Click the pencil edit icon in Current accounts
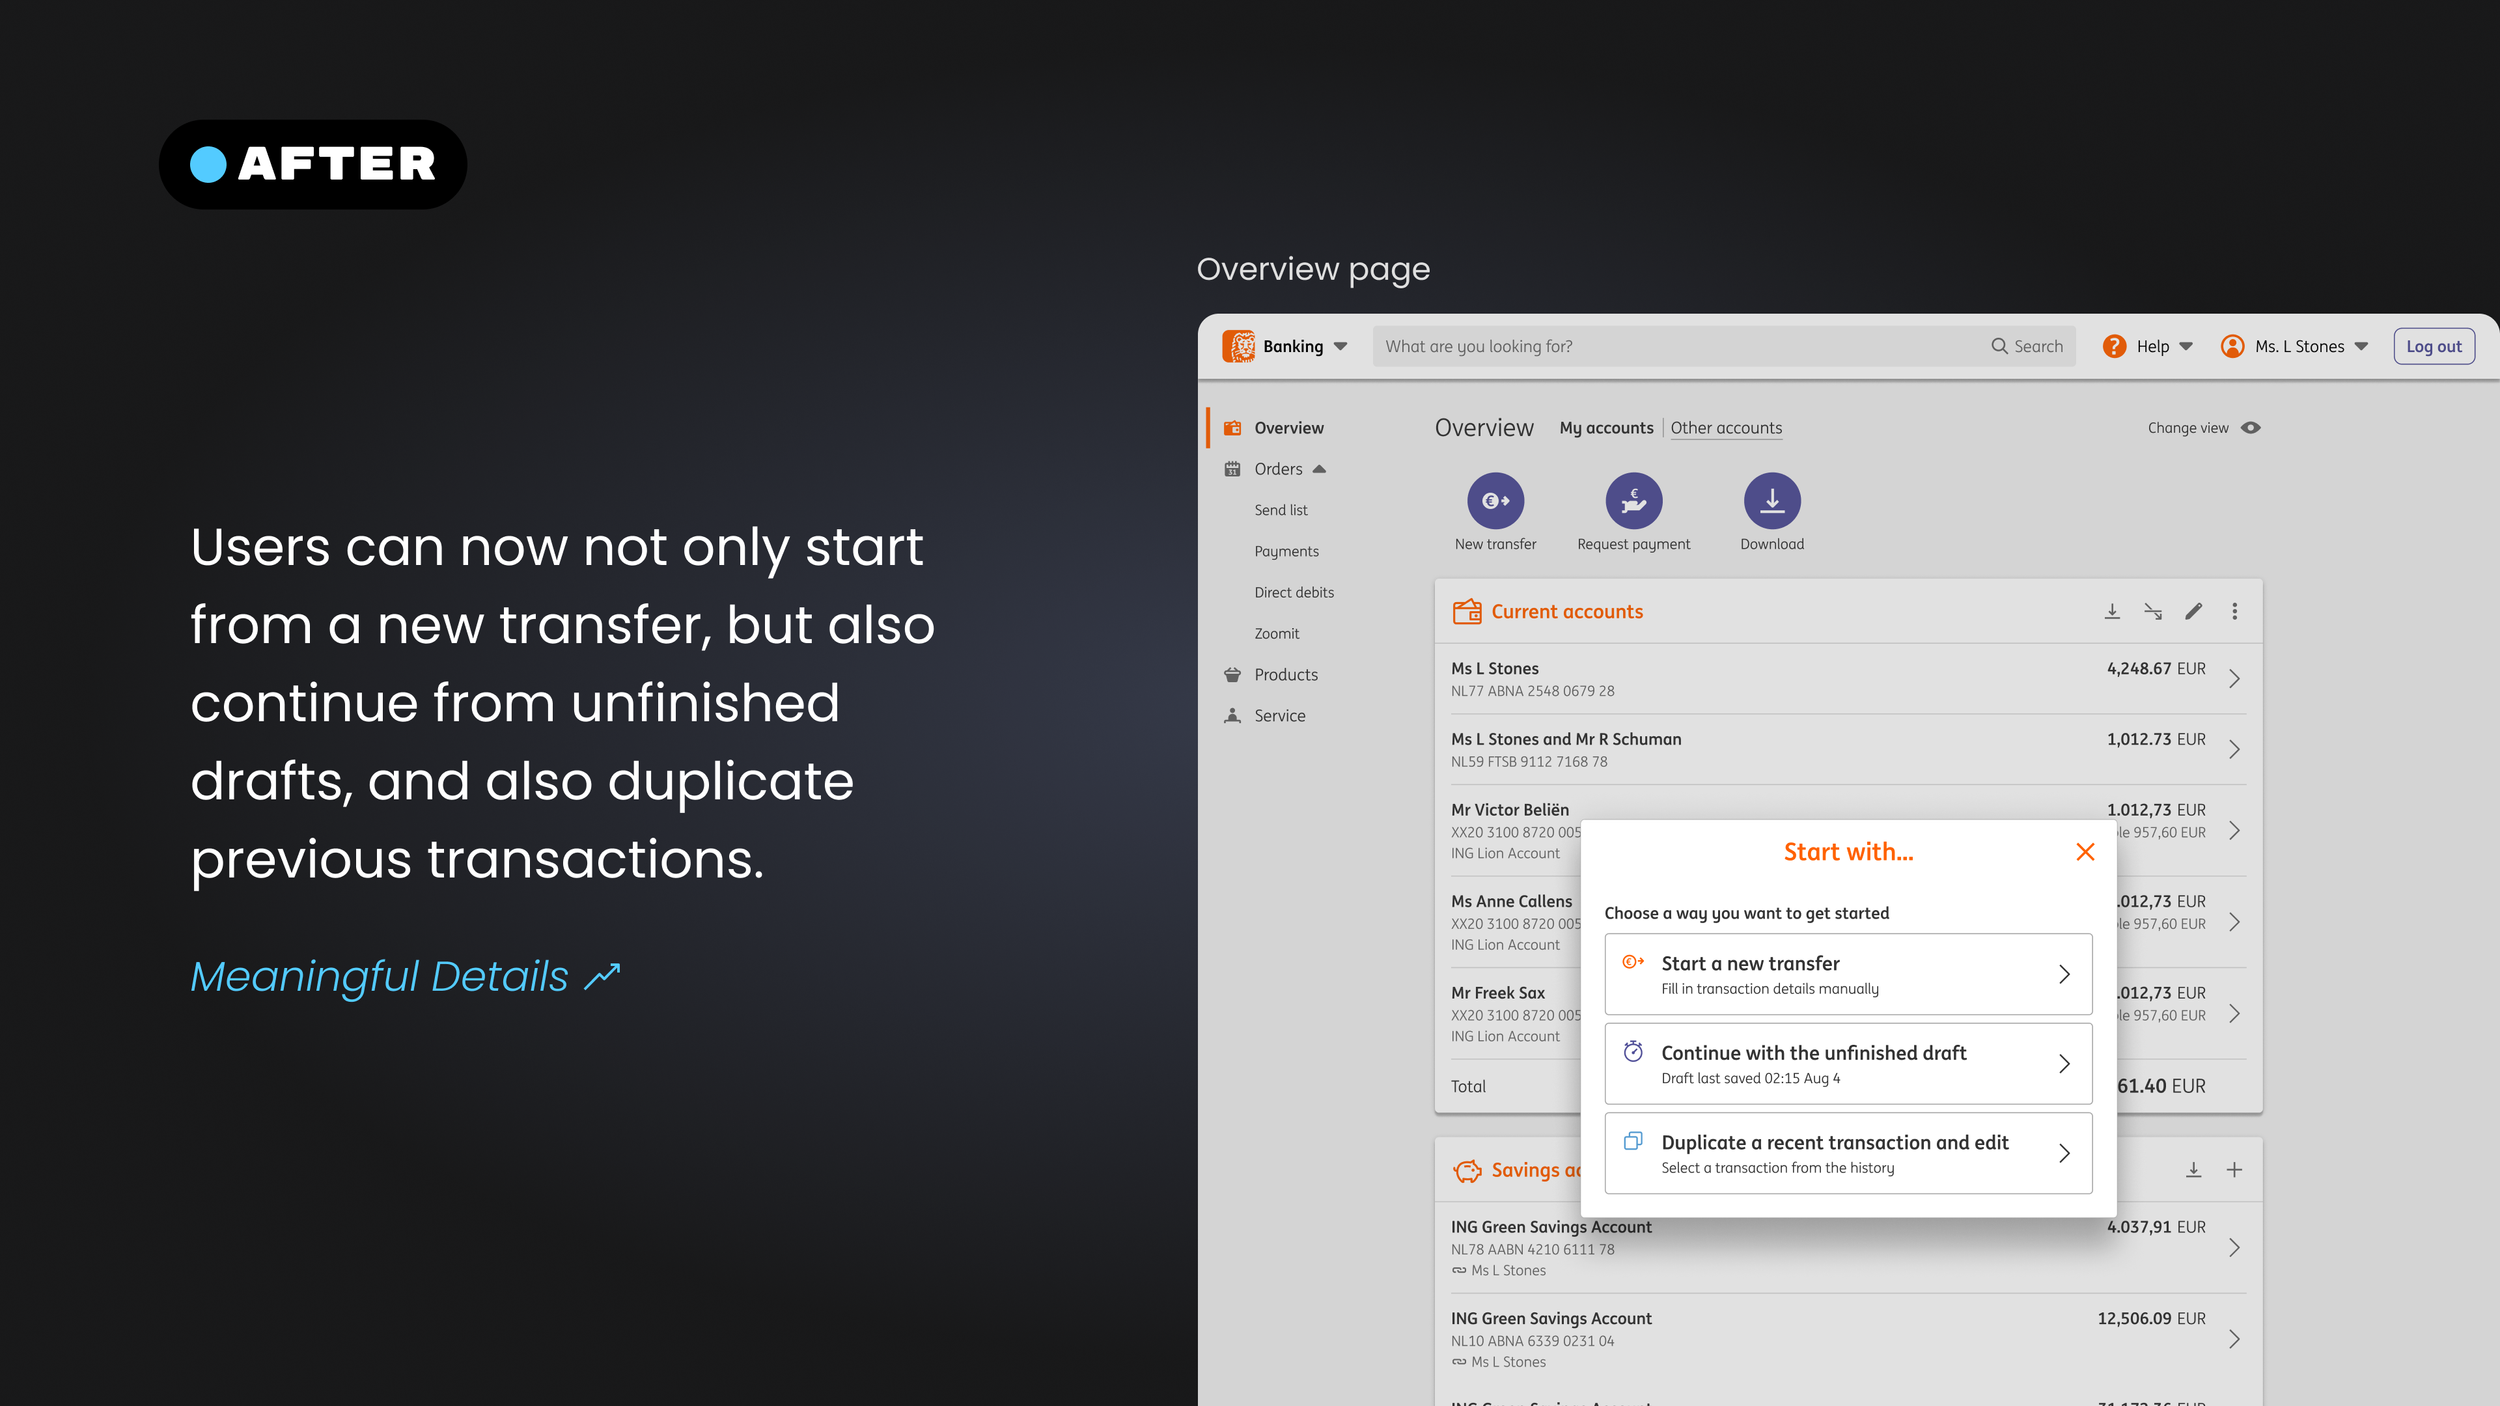This screenshot has width=2500, height=1406. (2193, 611)
